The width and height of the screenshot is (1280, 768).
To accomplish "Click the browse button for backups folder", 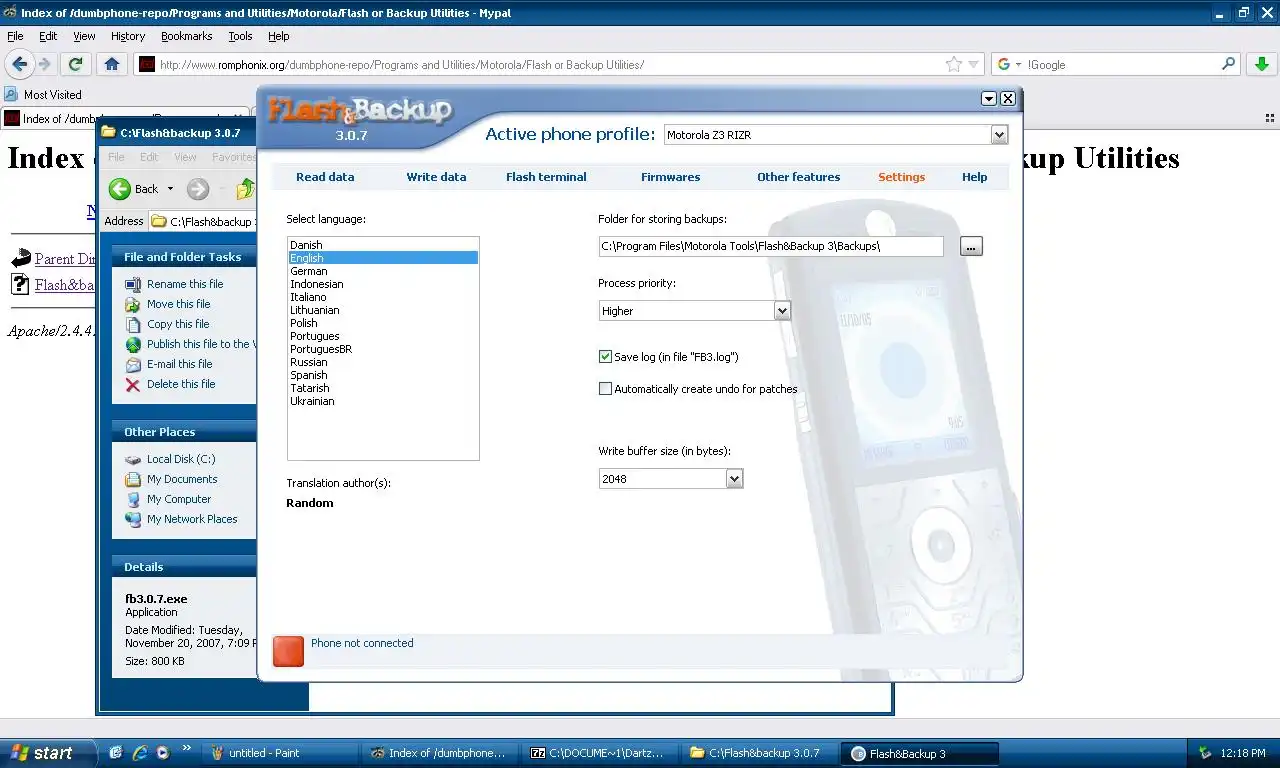I will [x=971, y=246].
